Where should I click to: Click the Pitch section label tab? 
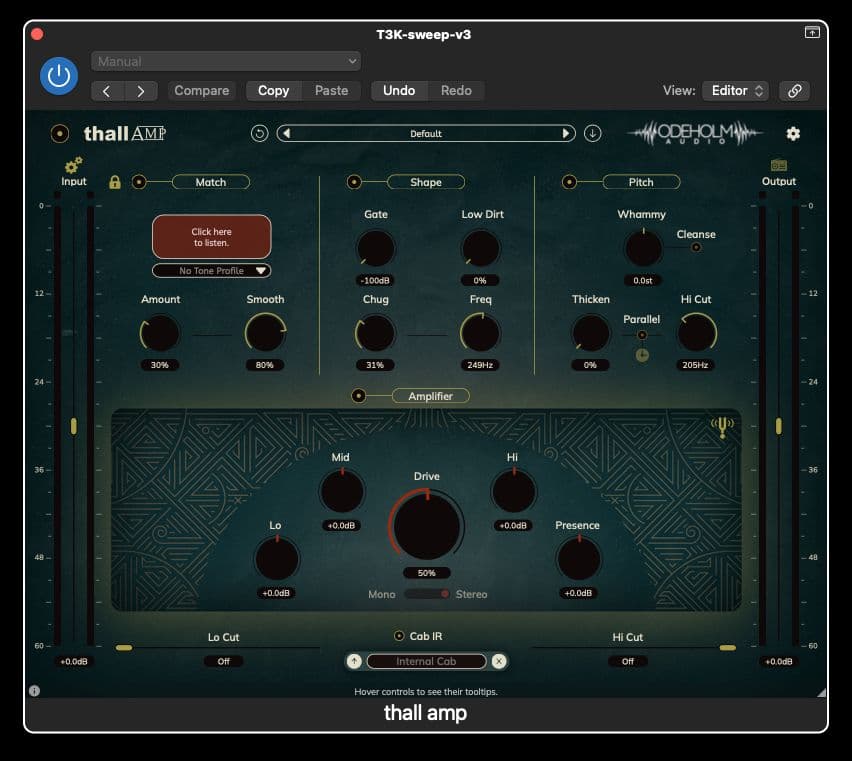coord(641,182)
